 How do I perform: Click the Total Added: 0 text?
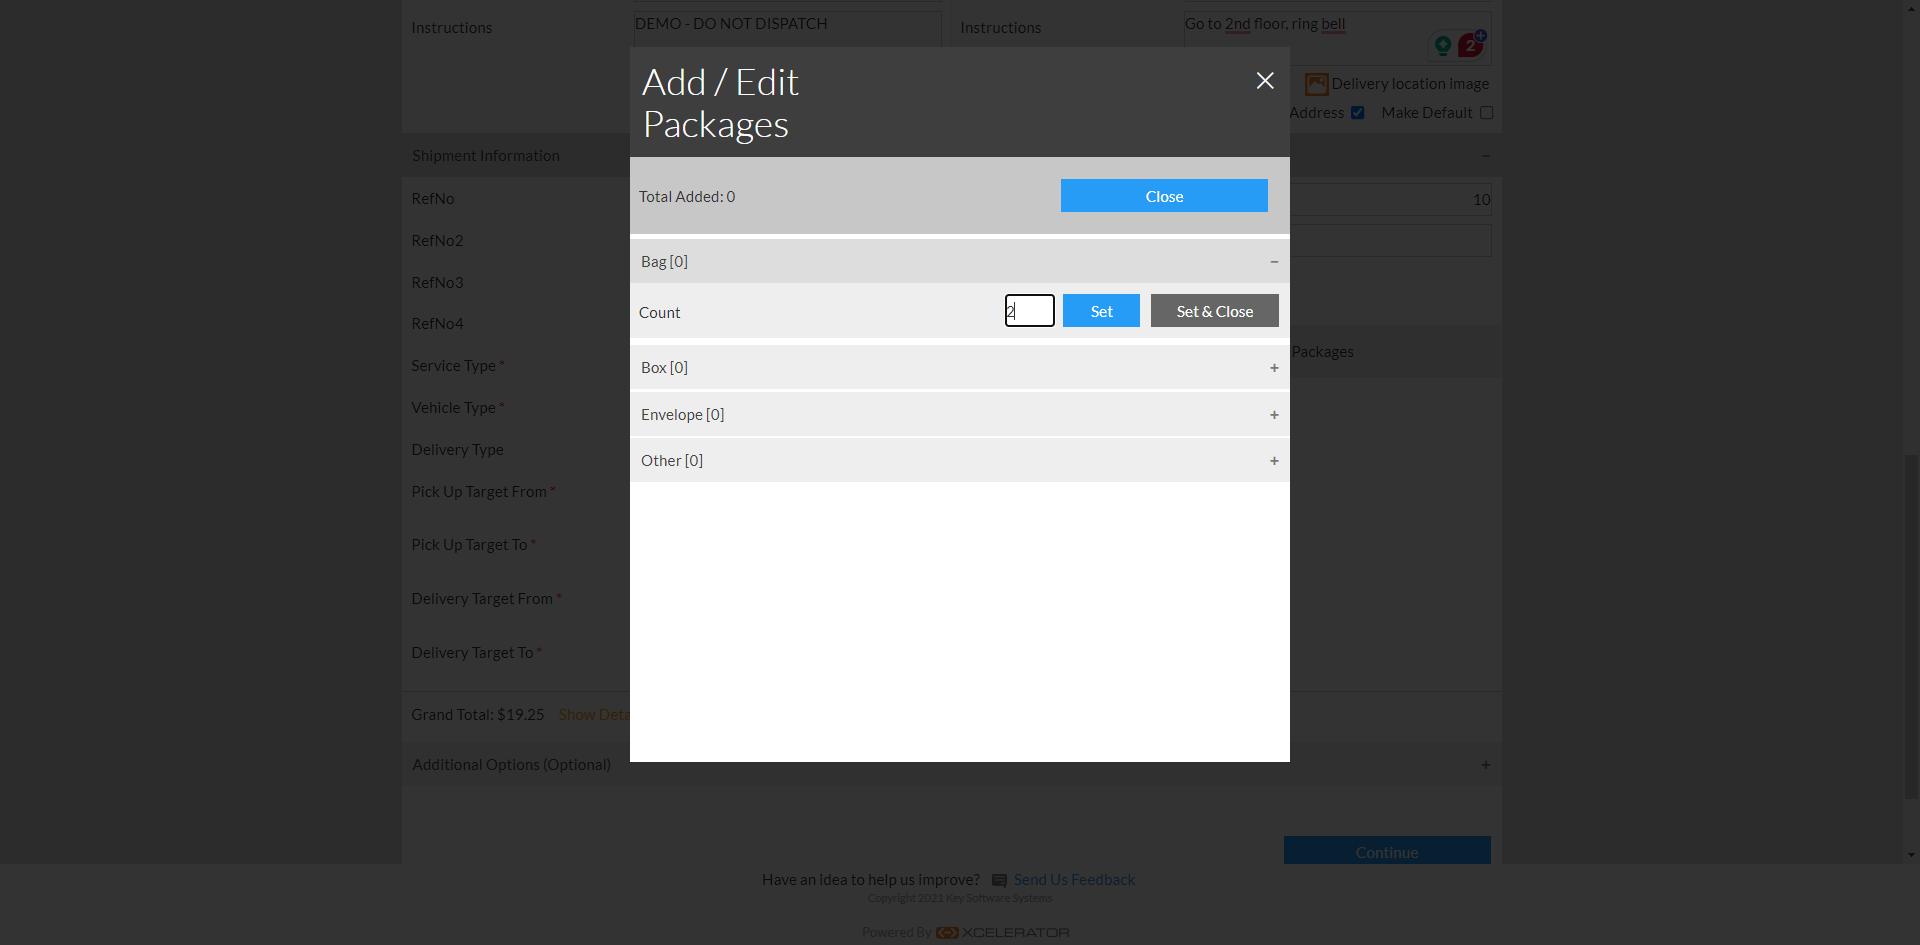687,197
